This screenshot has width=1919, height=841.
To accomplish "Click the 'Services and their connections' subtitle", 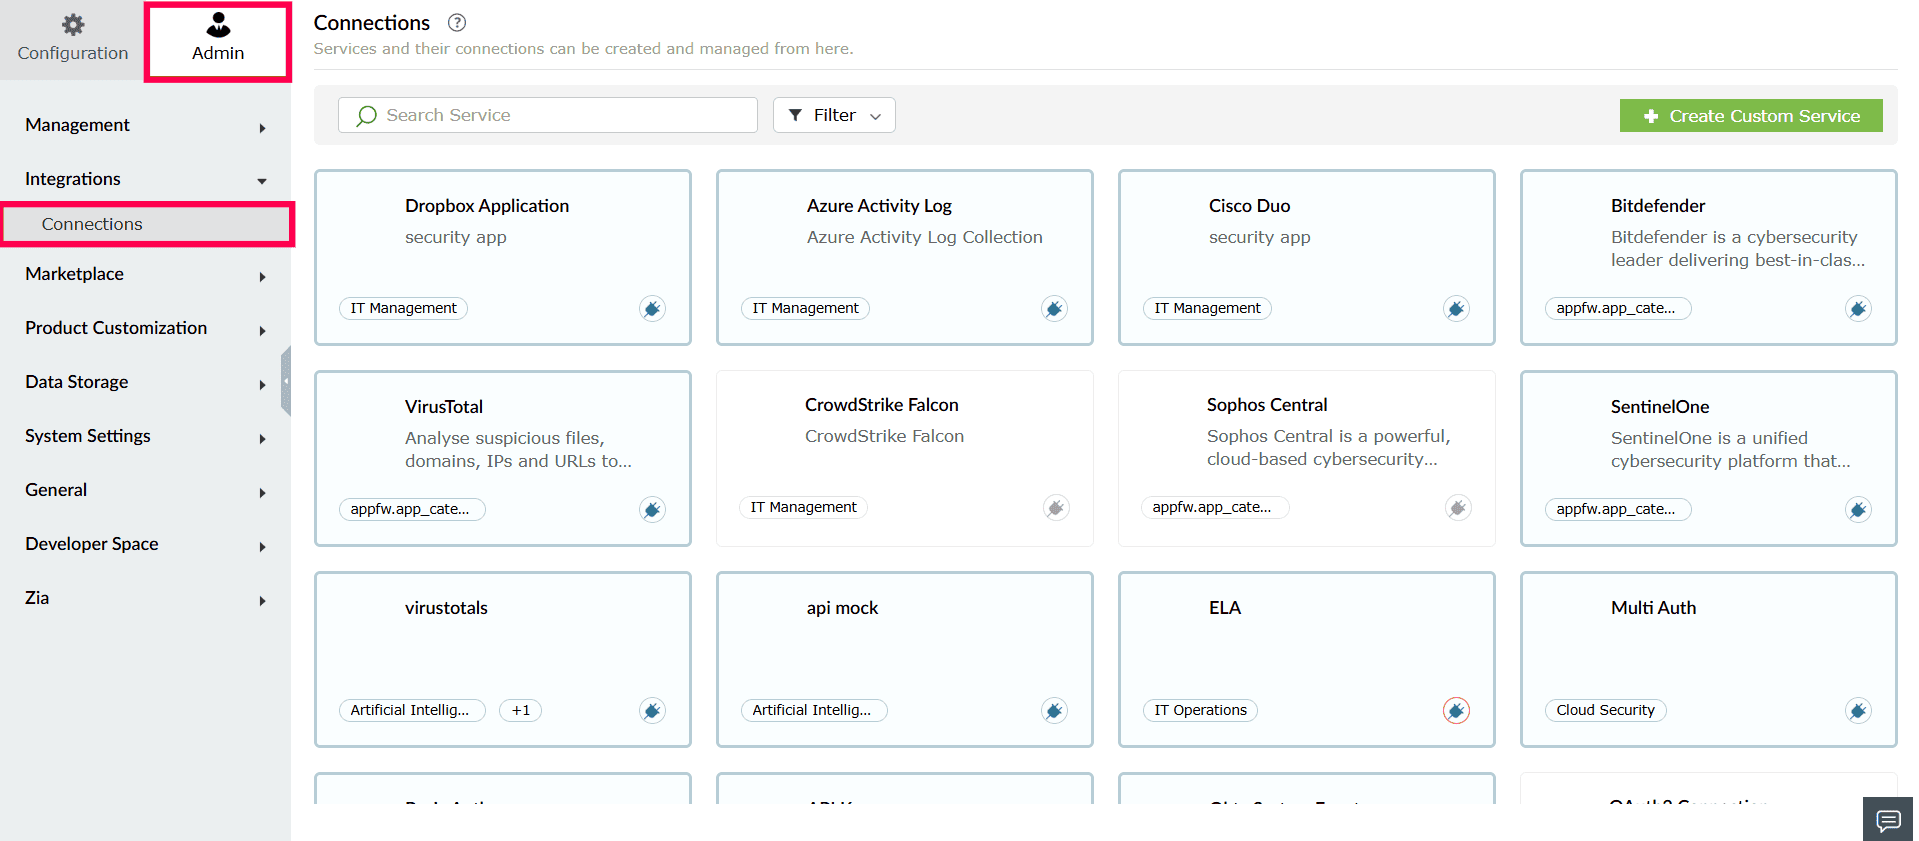I will tap(583, 49).
